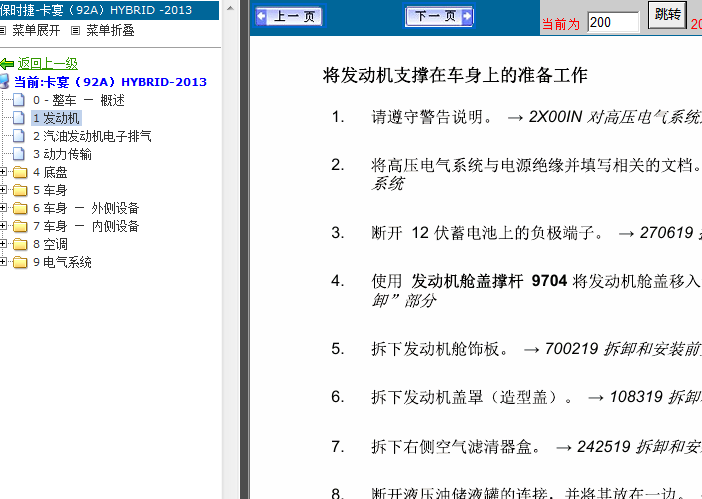Open the 2 汽油发动机电子排气 item
702x499 pixels.
(92, 136)
